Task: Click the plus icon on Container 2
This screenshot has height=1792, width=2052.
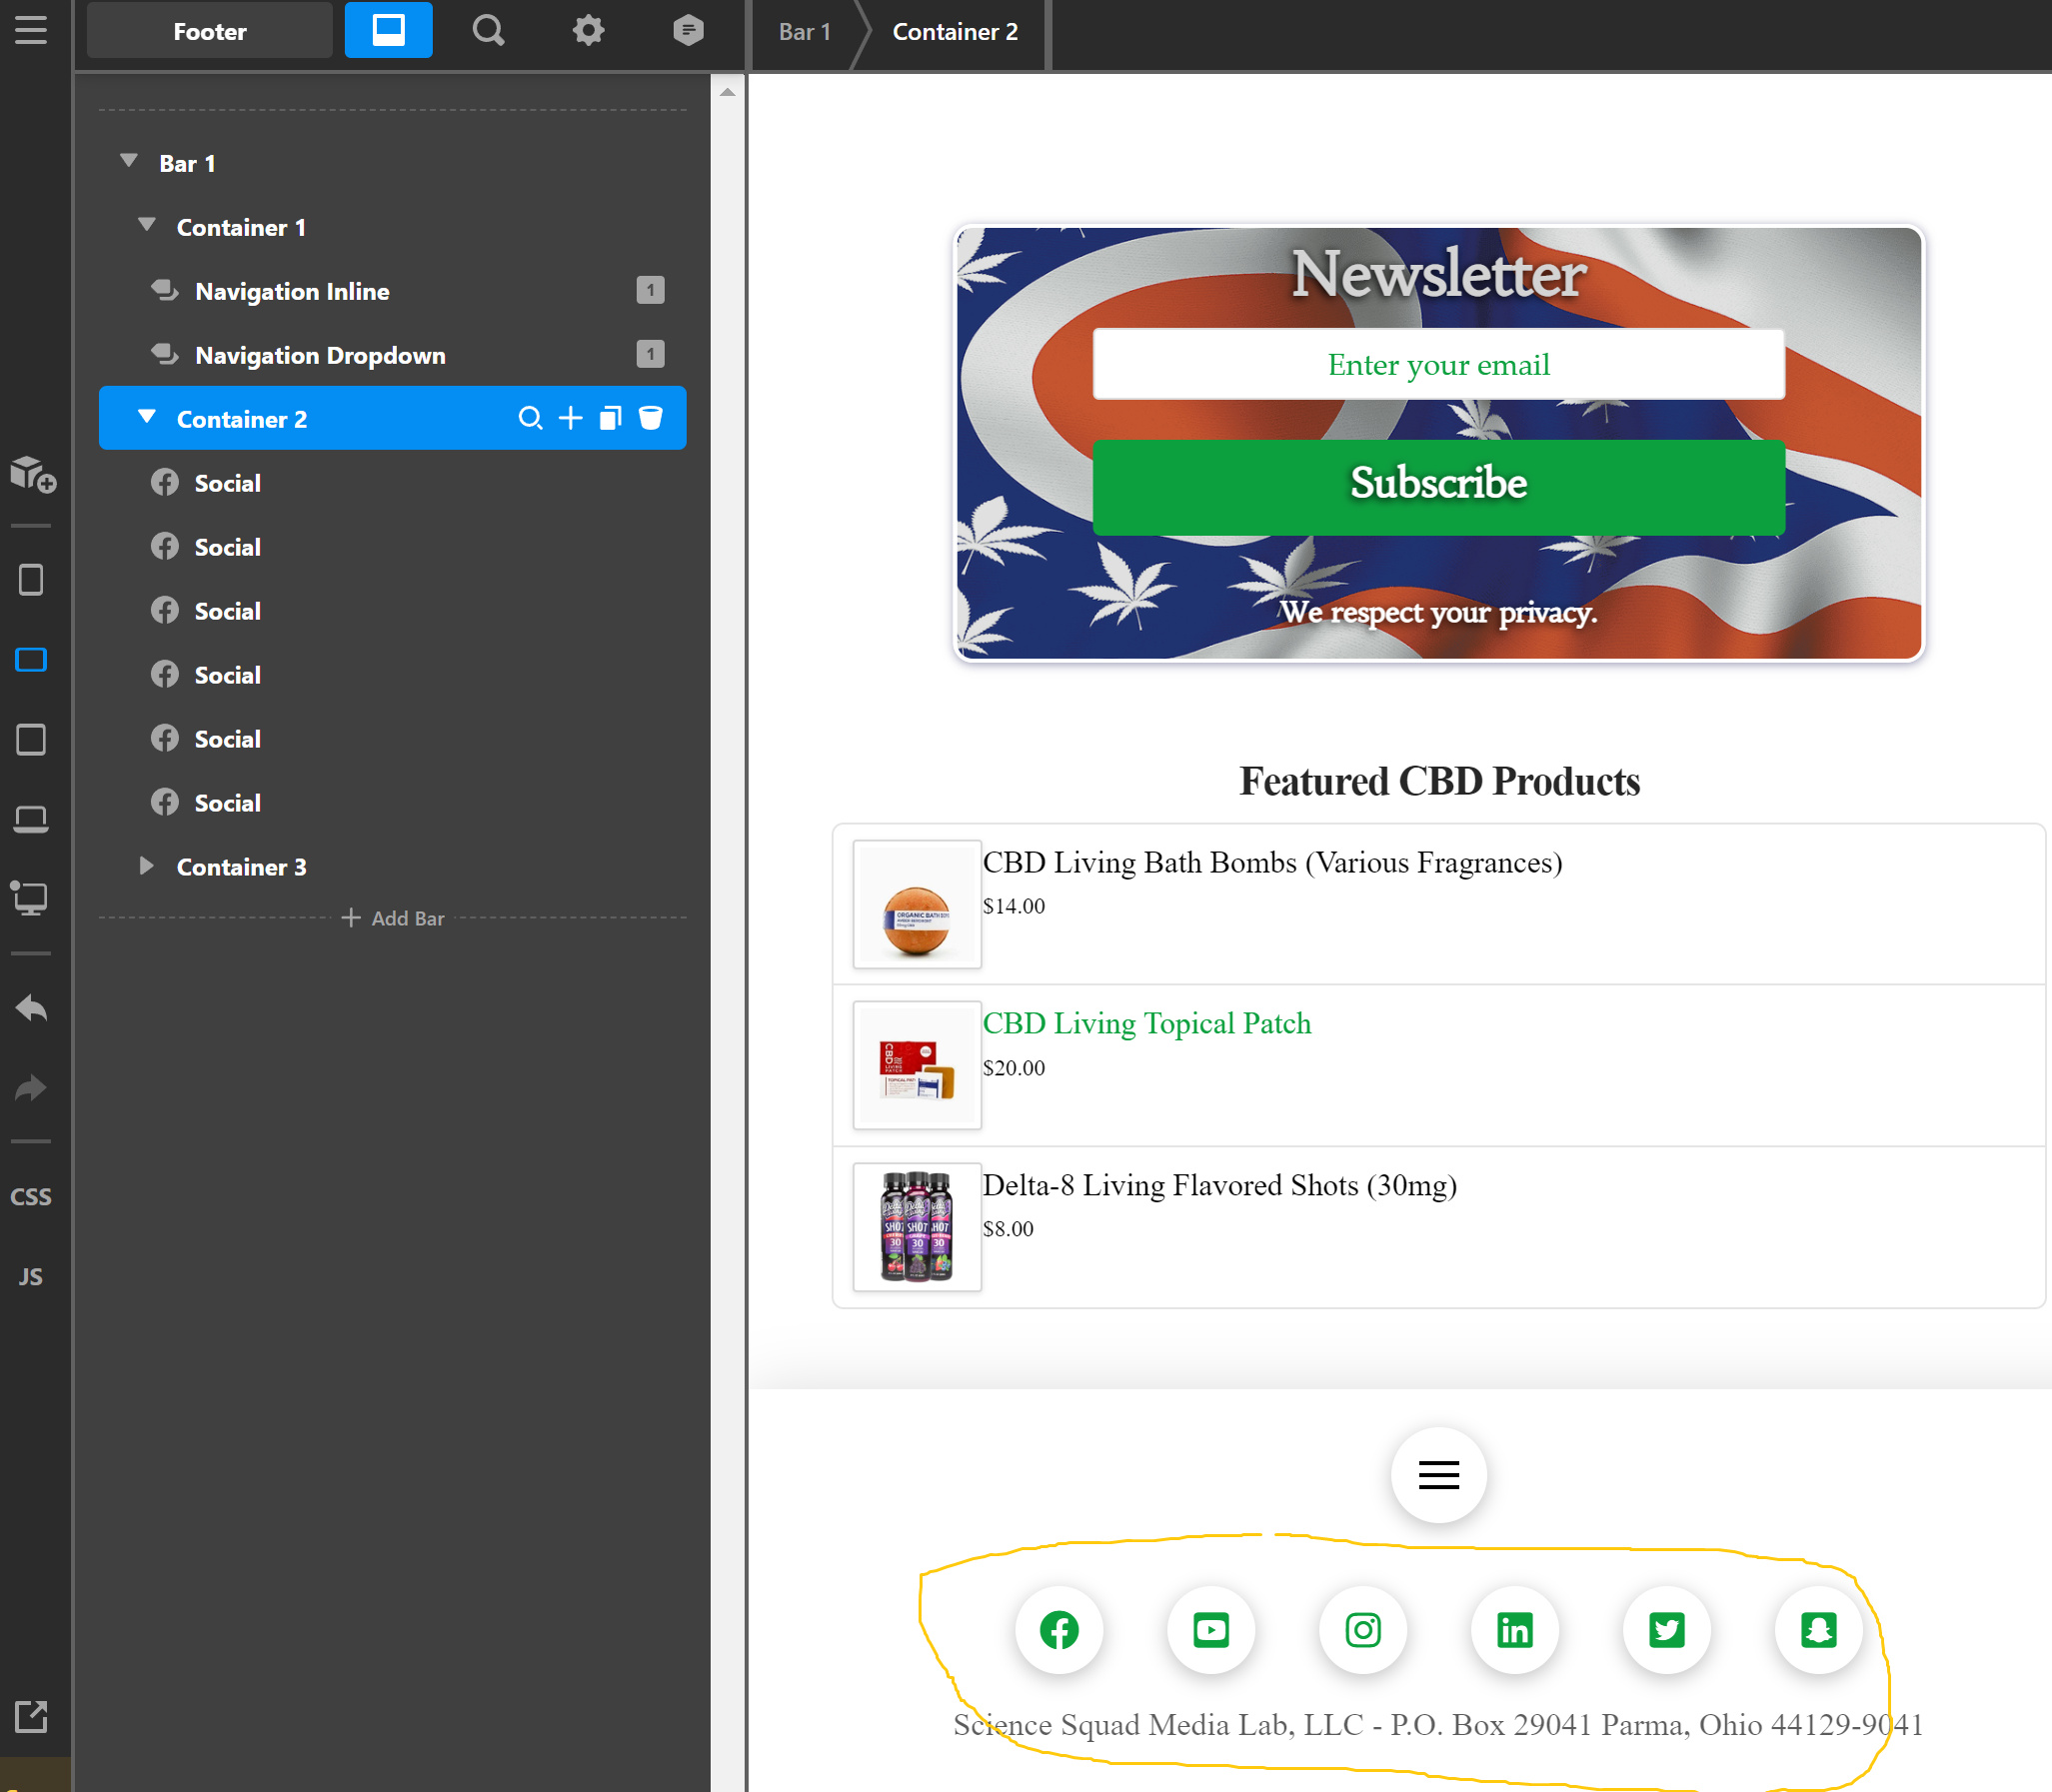Action: 570,418
